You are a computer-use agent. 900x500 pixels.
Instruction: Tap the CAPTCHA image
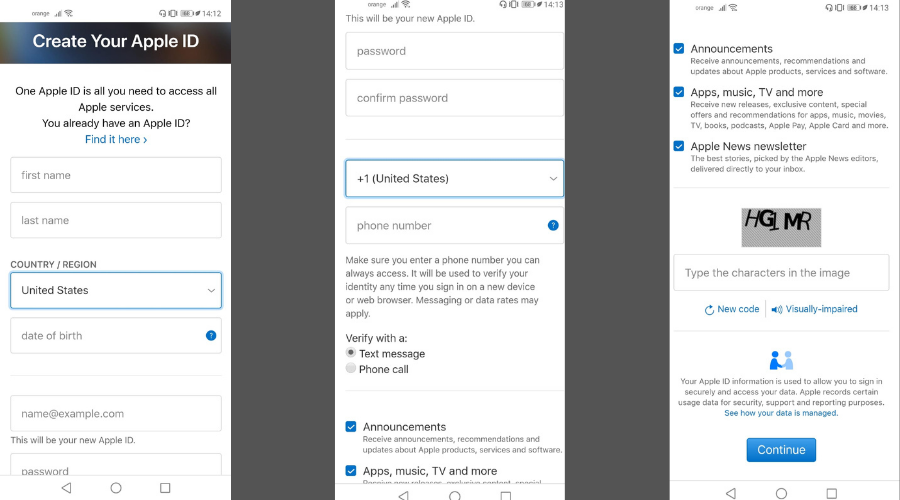pyautogui.click(x=781, y=227)
